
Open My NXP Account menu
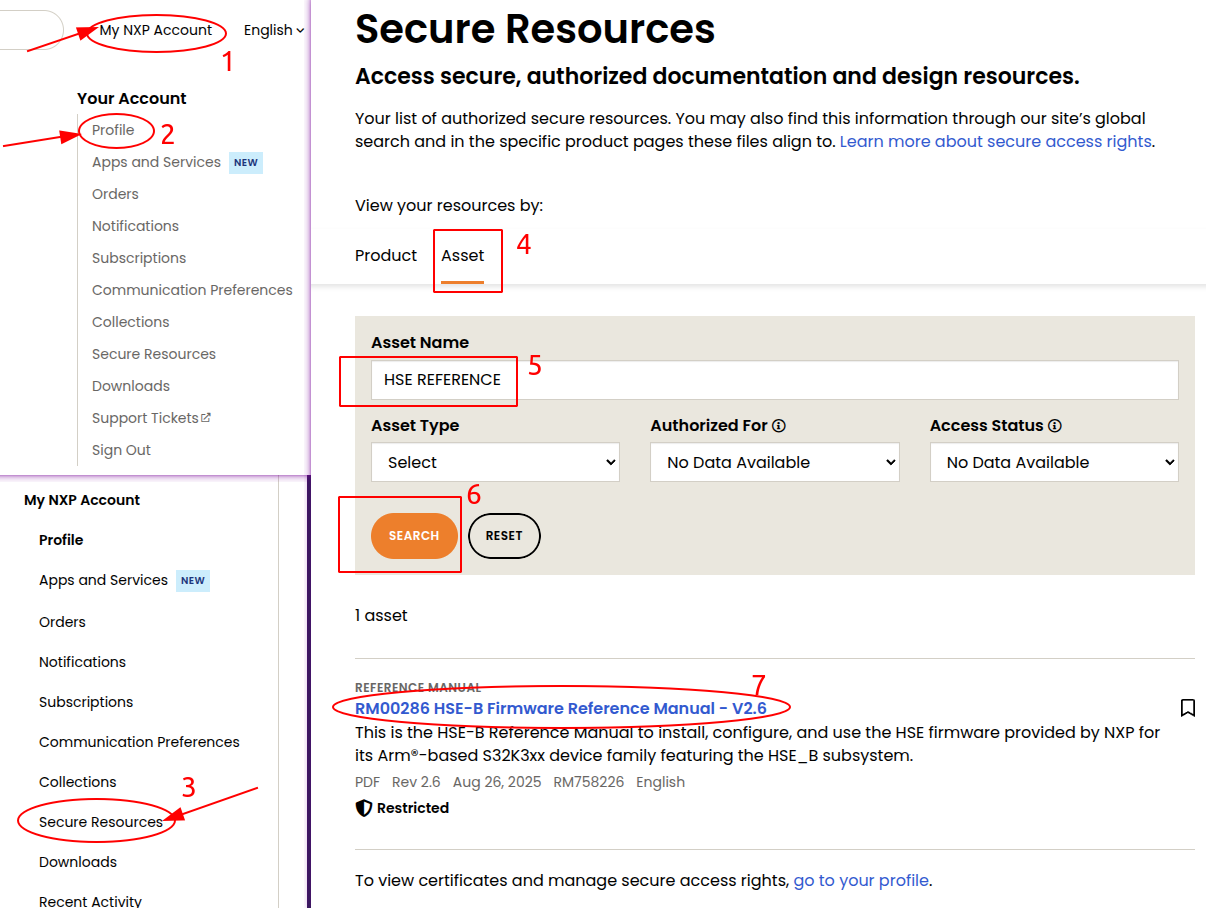[x=156, y=30]
